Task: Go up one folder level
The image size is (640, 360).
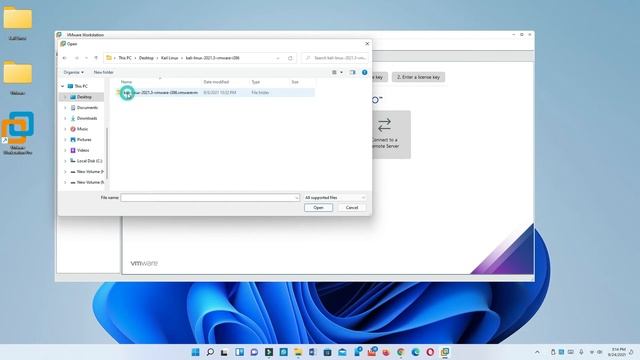Action: pyautogui.click(x=96, y=58)
